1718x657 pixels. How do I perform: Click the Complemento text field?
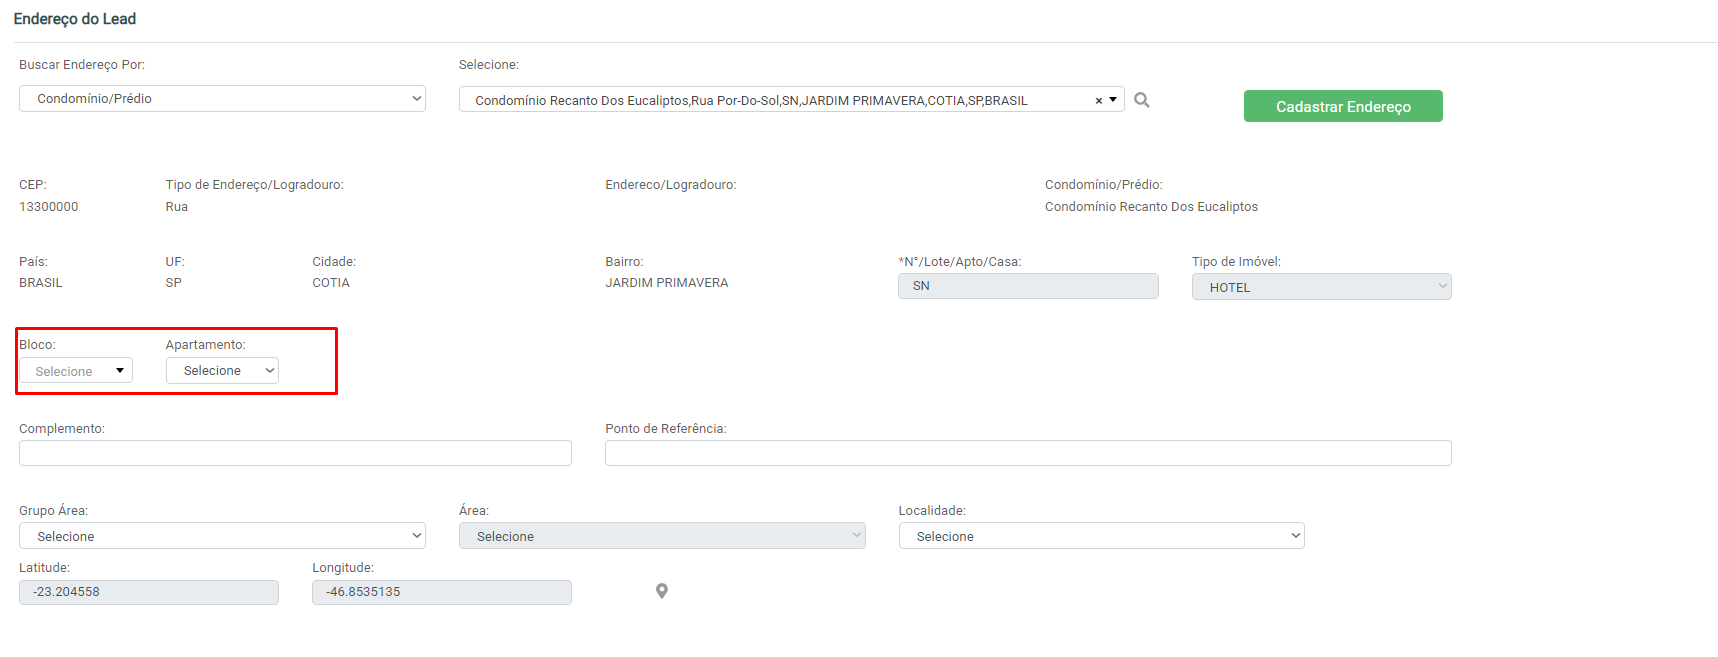pyautogui.click(x=295, y=453)
